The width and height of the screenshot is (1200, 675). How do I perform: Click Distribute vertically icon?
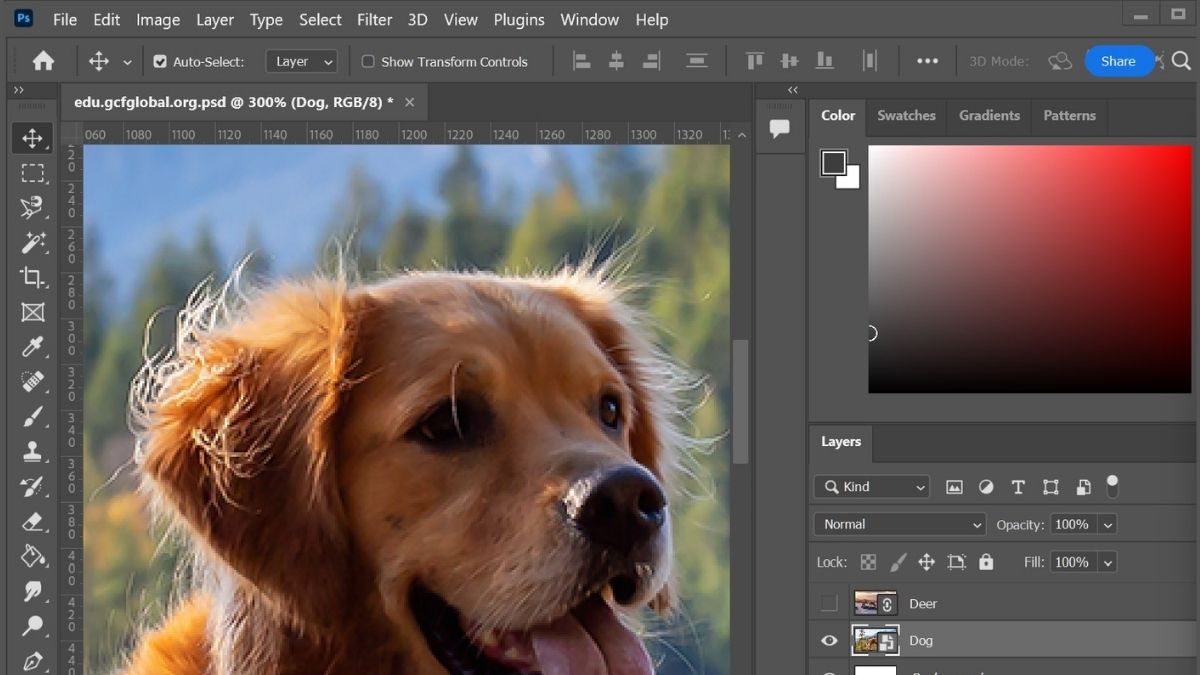pos(697,61)
